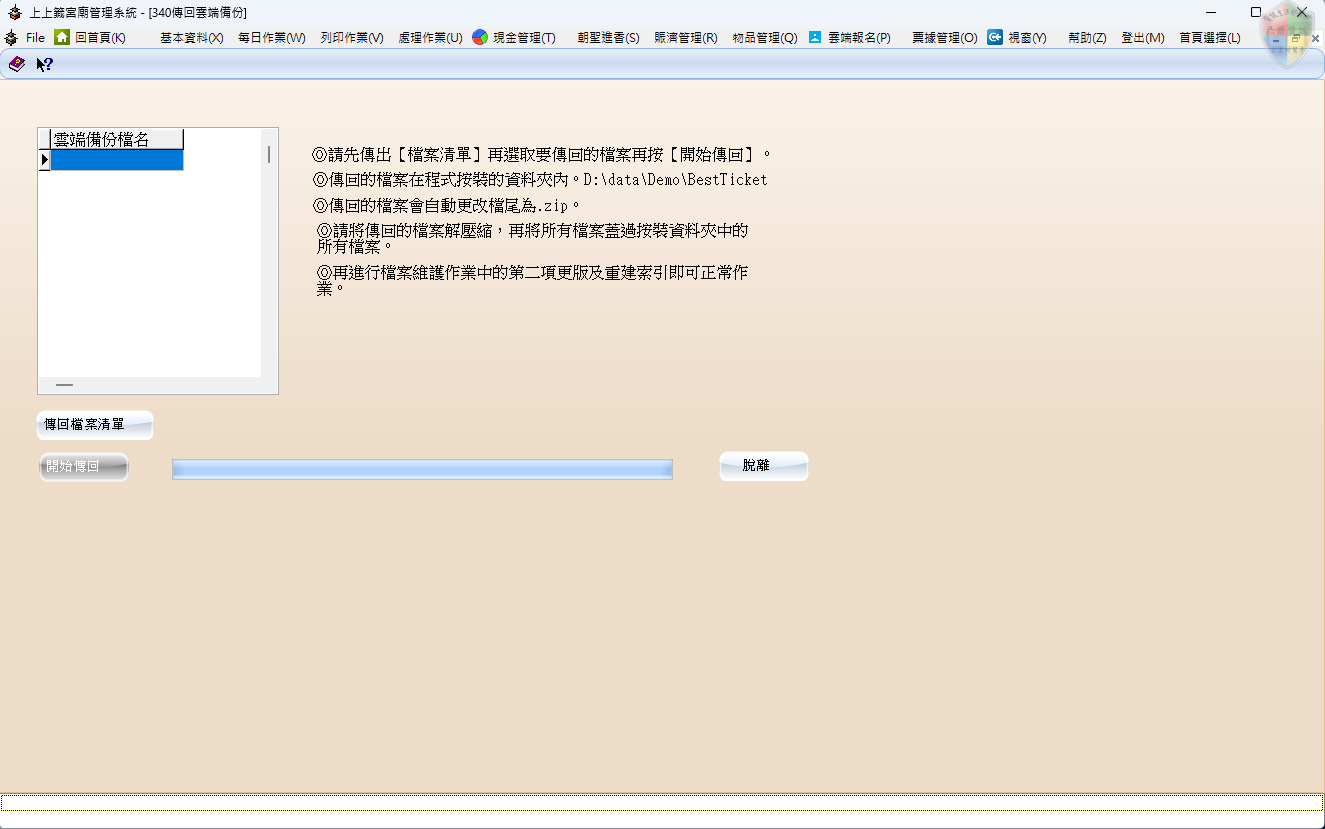Open the File menu

click(x=34, y=37)
